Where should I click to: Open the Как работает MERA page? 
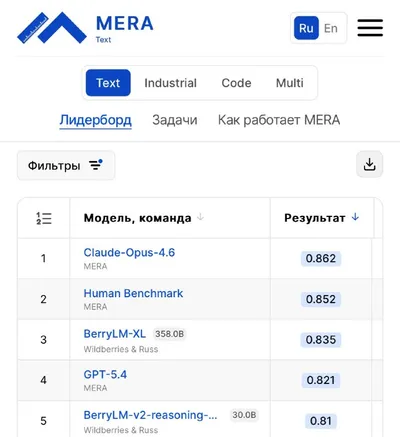(x=279, y=120)
